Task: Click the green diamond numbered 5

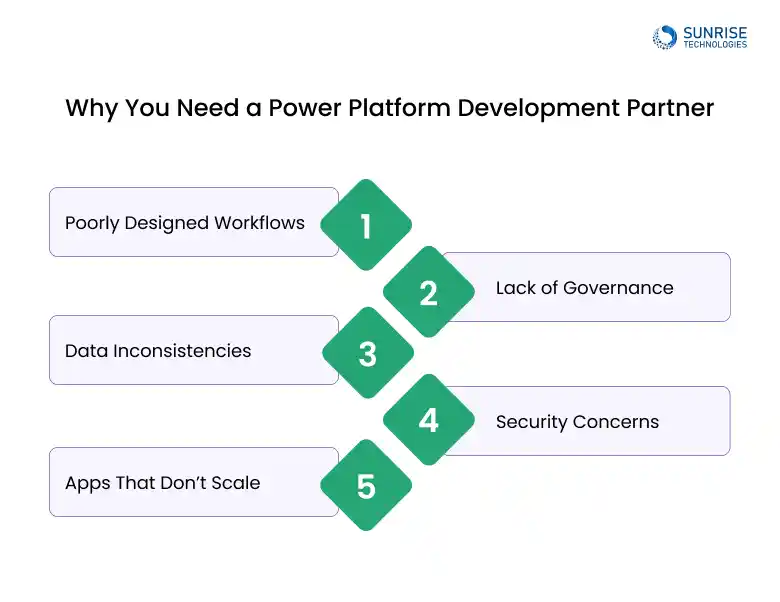Action: pyautogui.click(x=366, y=485)
